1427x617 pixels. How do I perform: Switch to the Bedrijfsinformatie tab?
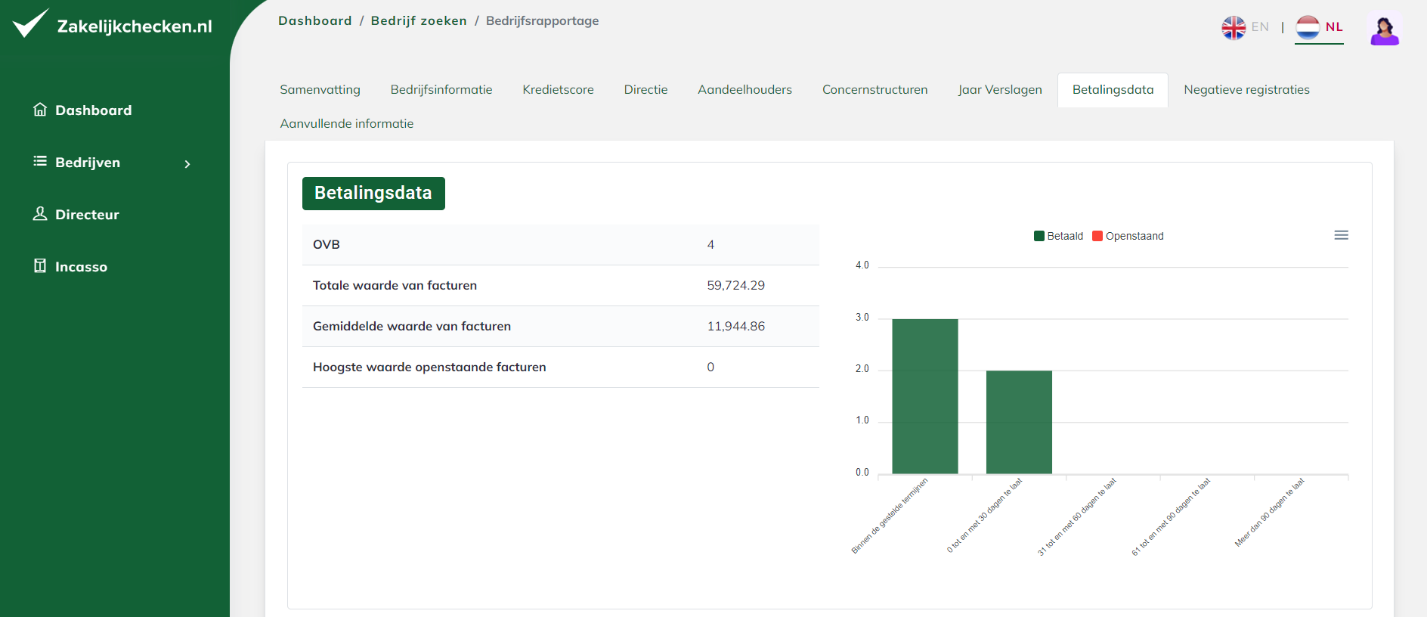pos(441,90)
